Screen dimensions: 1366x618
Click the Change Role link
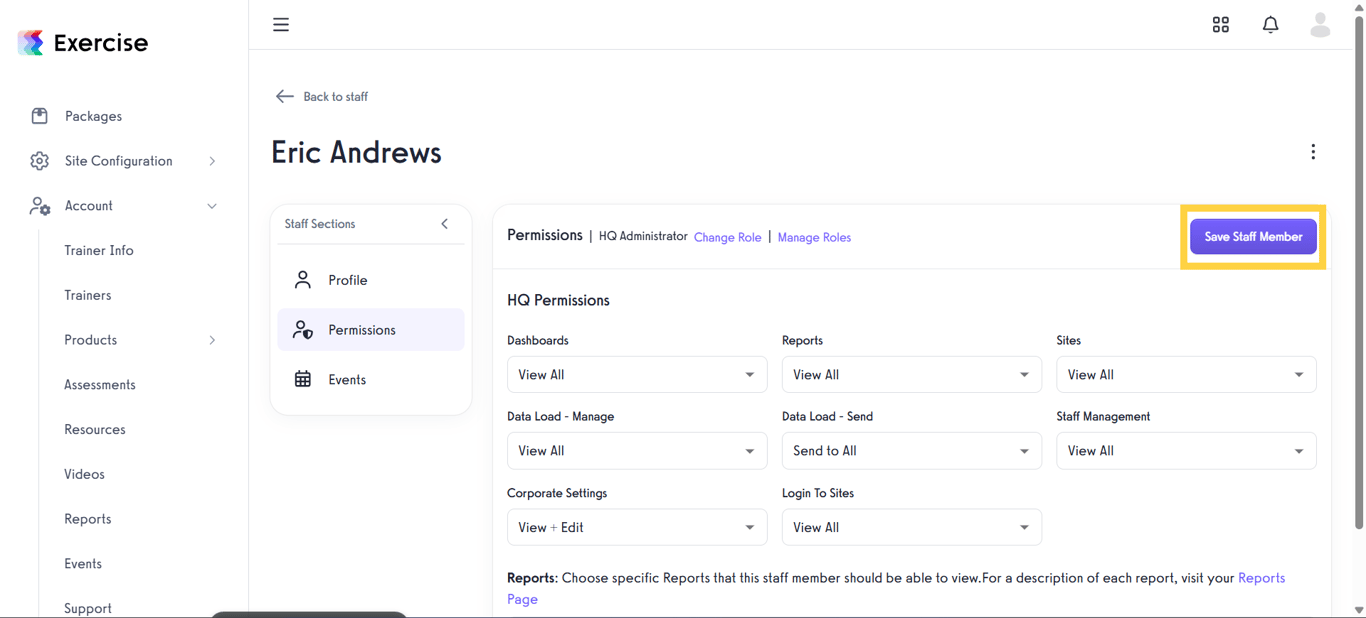pos(727,238)
